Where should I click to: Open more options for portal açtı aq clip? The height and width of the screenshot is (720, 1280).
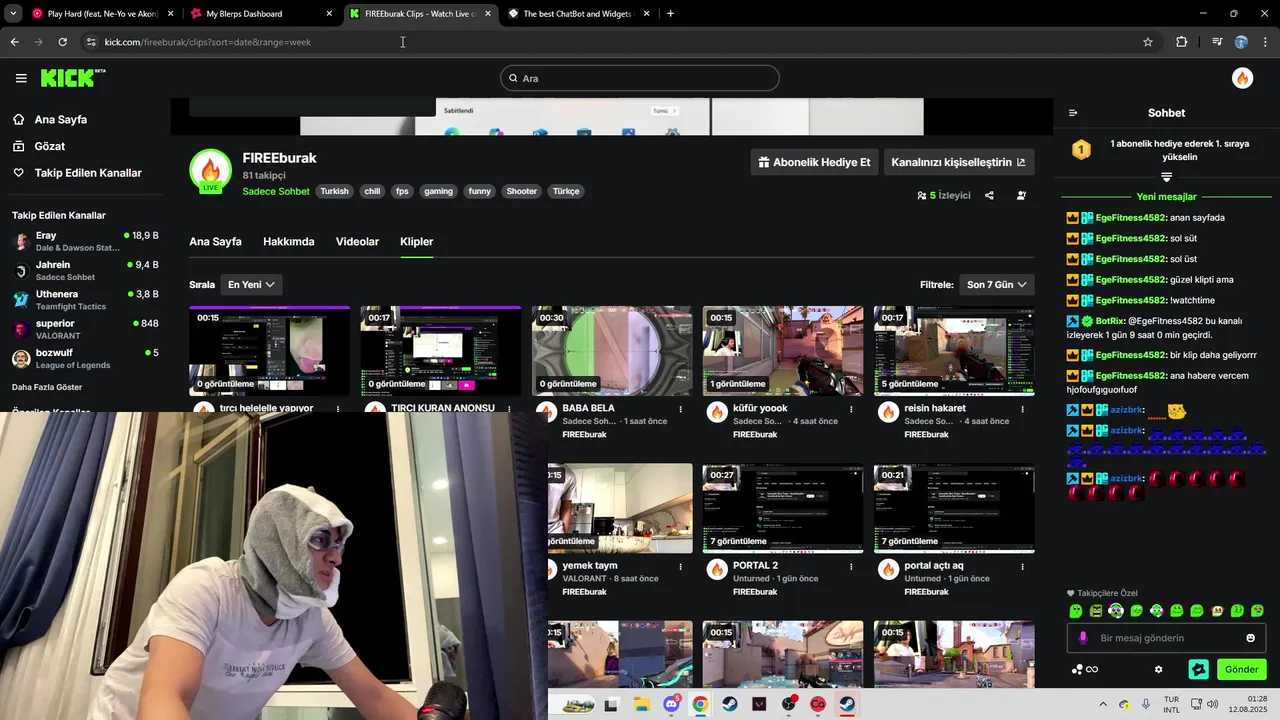coord(1023,566)
